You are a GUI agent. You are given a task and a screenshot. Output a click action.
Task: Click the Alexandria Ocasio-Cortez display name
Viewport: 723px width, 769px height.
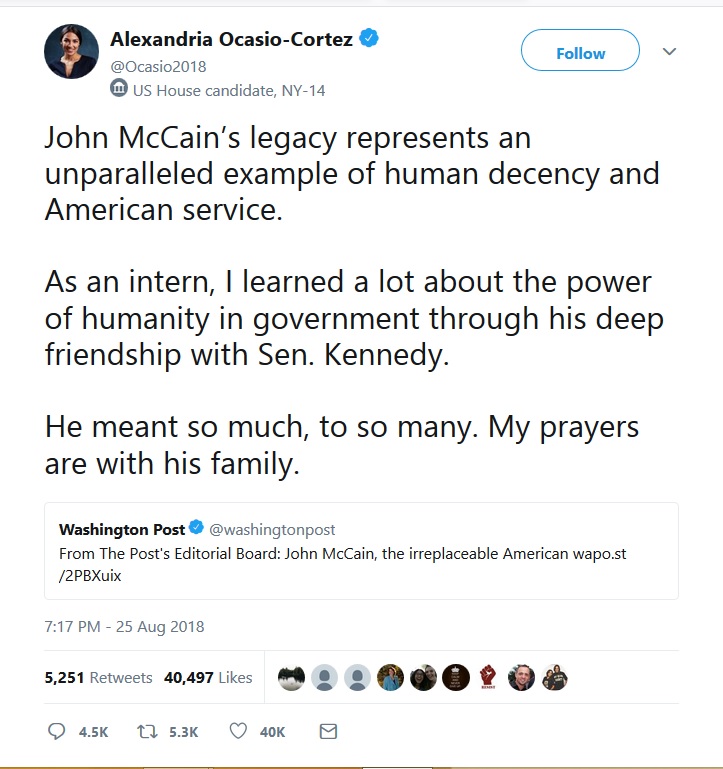tap(232, 39)
